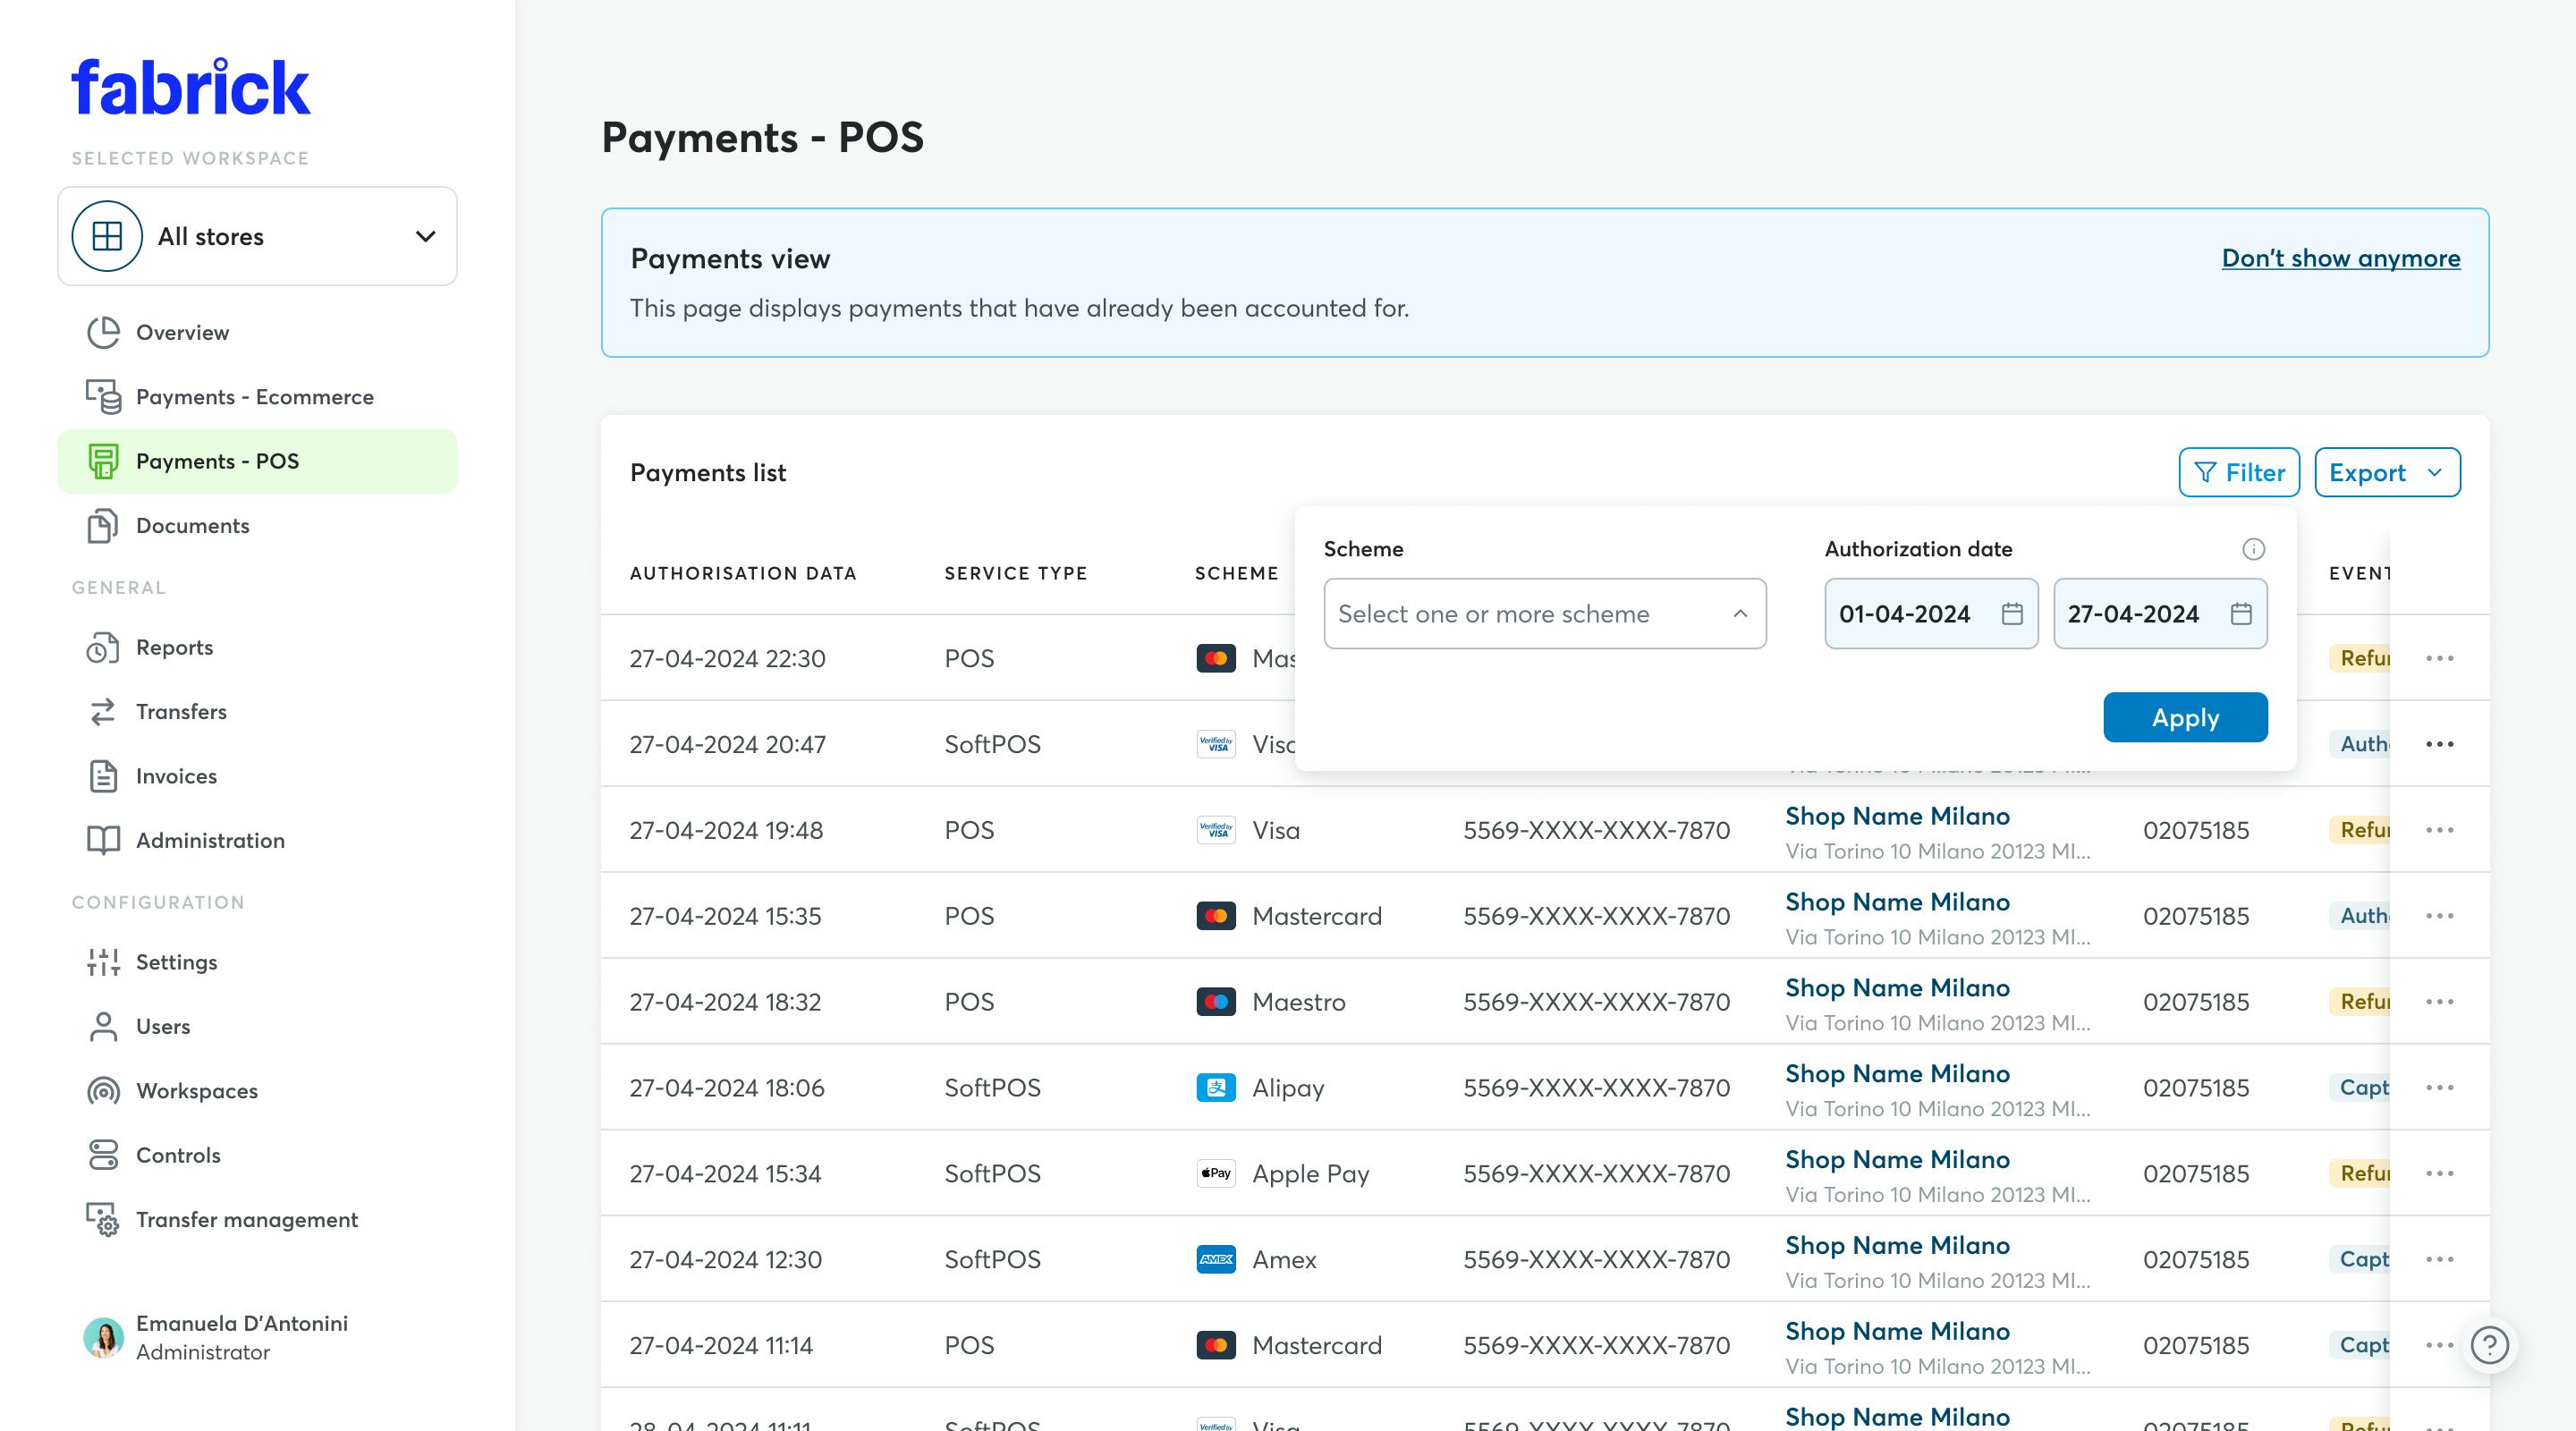Click the Authorization end date calendar icon

pyautogui.click(x=2241, y=612)
